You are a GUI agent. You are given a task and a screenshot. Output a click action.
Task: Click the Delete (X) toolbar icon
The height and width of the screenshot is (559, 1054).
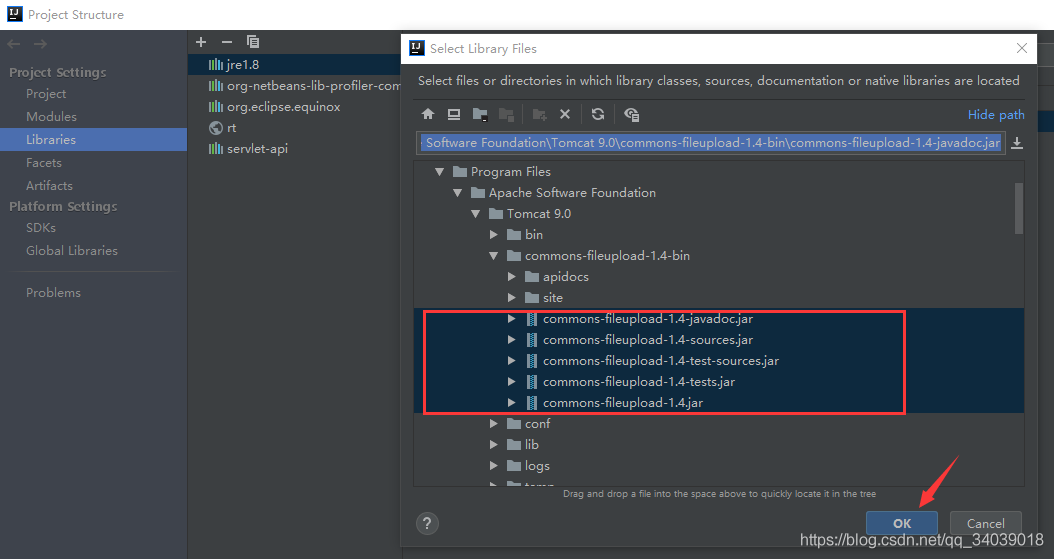pos(565,114)
